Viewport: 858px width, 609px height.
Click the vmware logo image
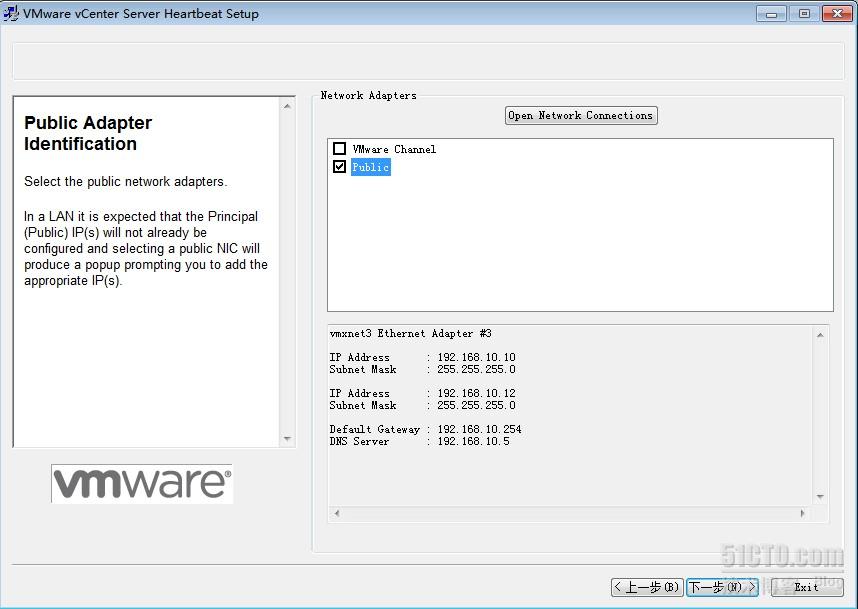click(x=142, y=484)
